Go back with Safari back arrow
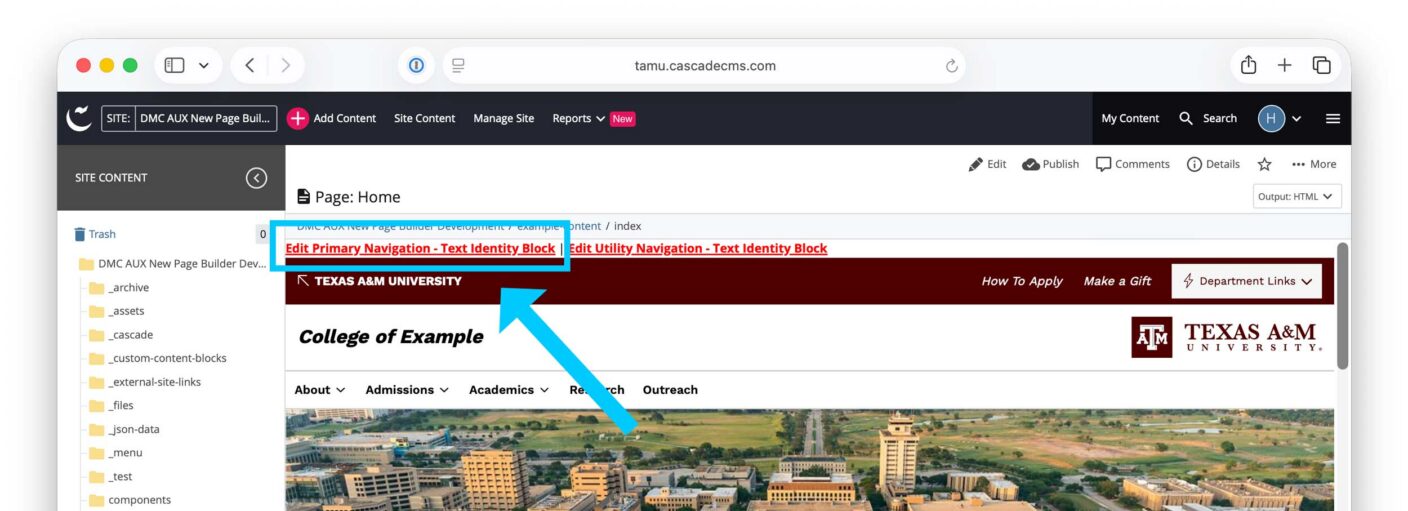Screen dimensions: 1408x511 tap(249, 65)
